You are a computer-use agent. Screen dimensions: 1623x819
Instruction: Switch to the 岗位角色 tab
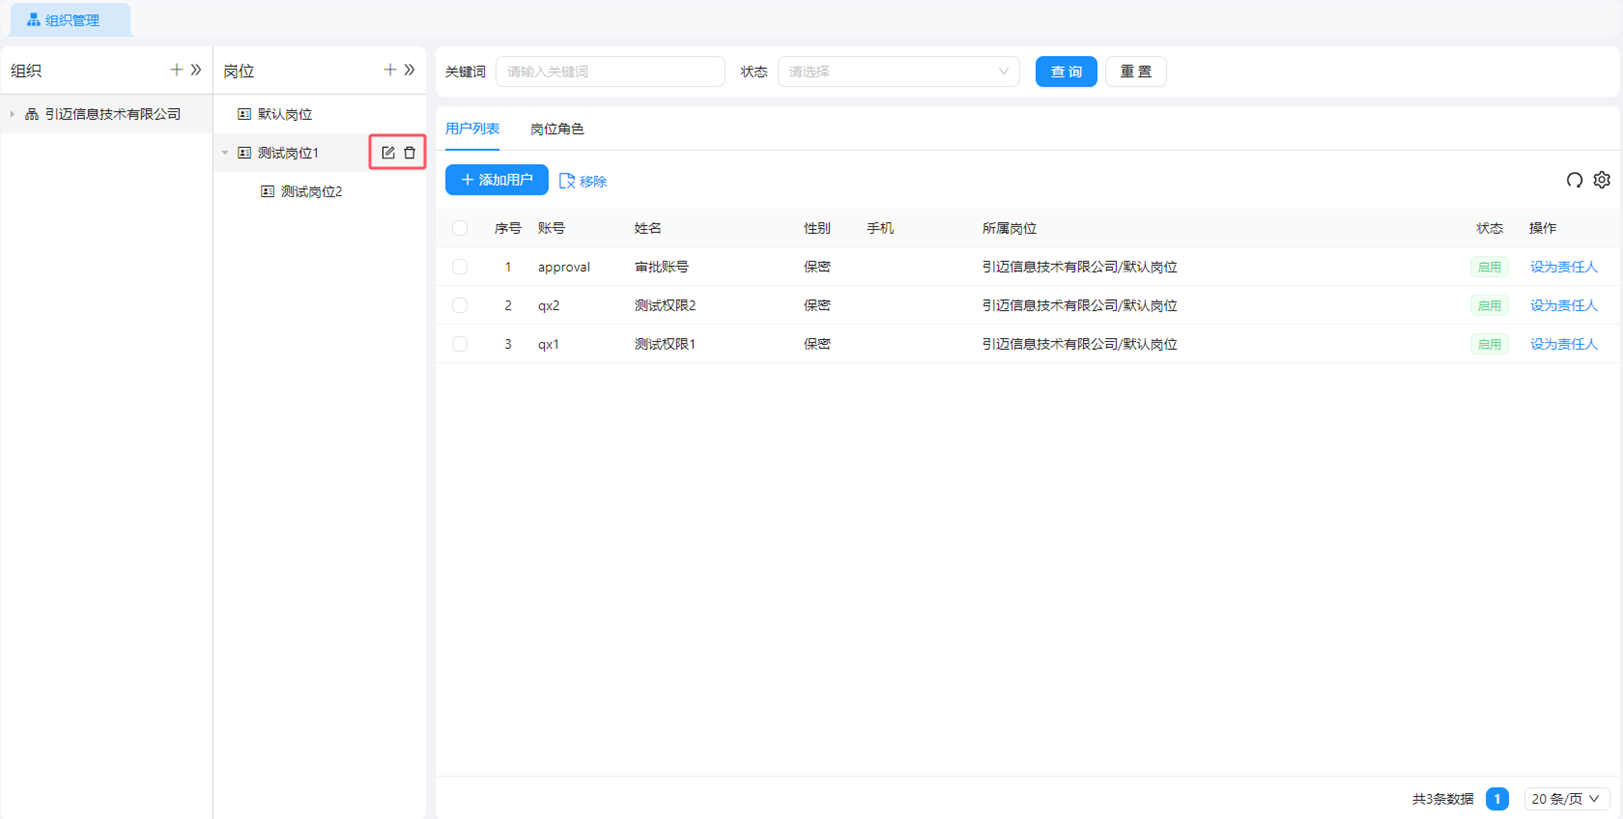(x=557, y=129)
